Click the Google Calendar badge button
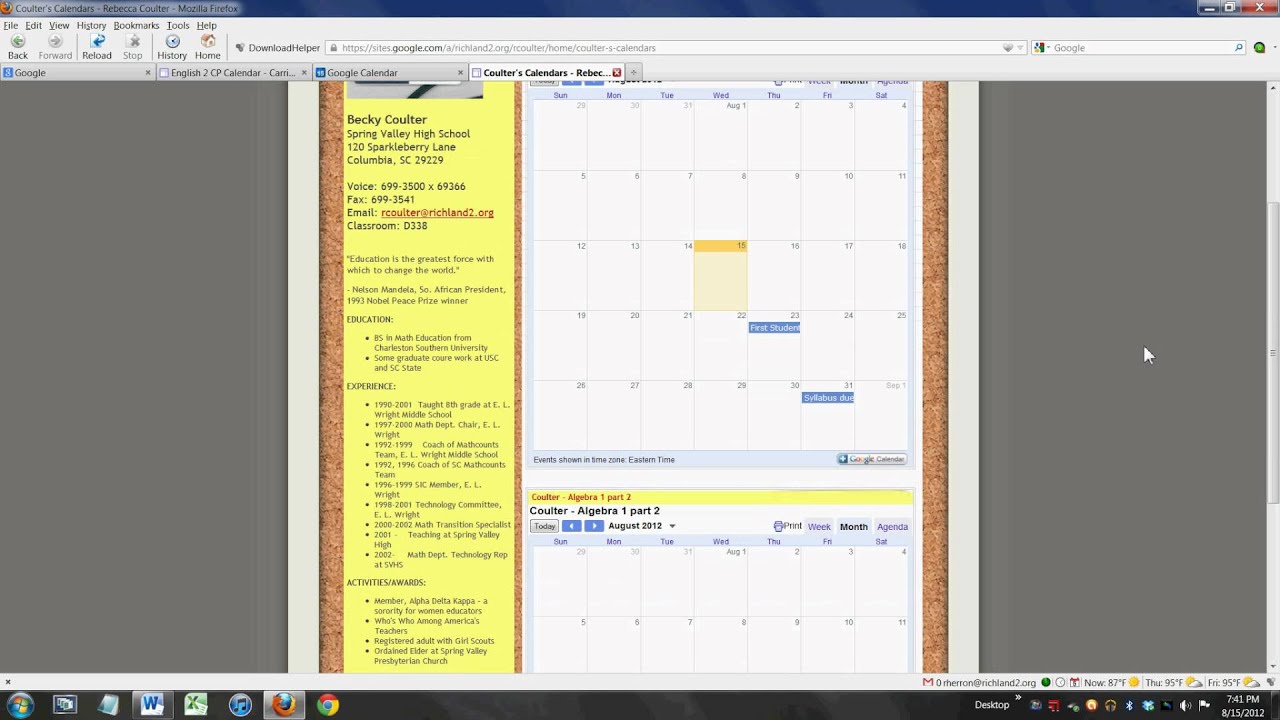 pyautogui.click(x=872, y=459)
